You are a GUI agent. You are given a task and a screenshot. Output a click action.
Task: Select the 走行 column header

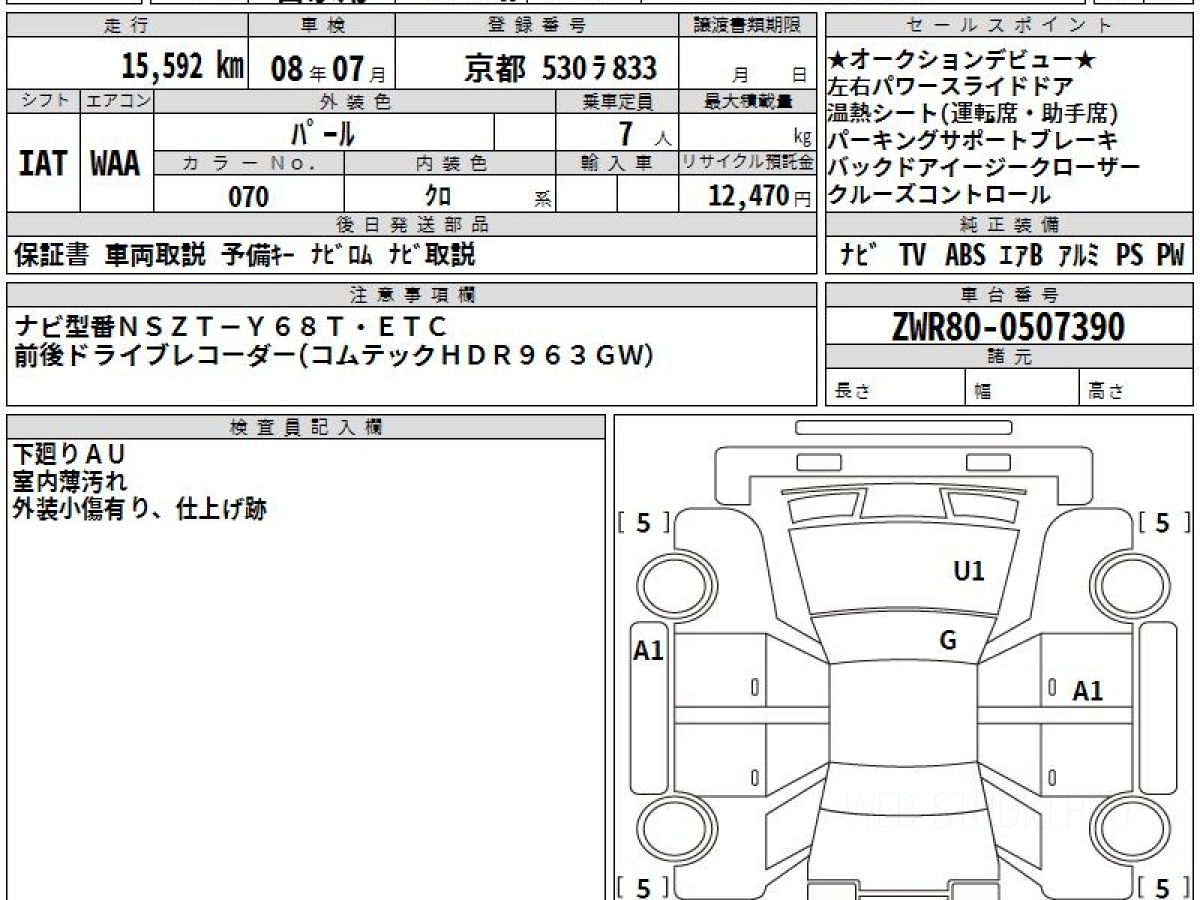(x=126, y=26)
